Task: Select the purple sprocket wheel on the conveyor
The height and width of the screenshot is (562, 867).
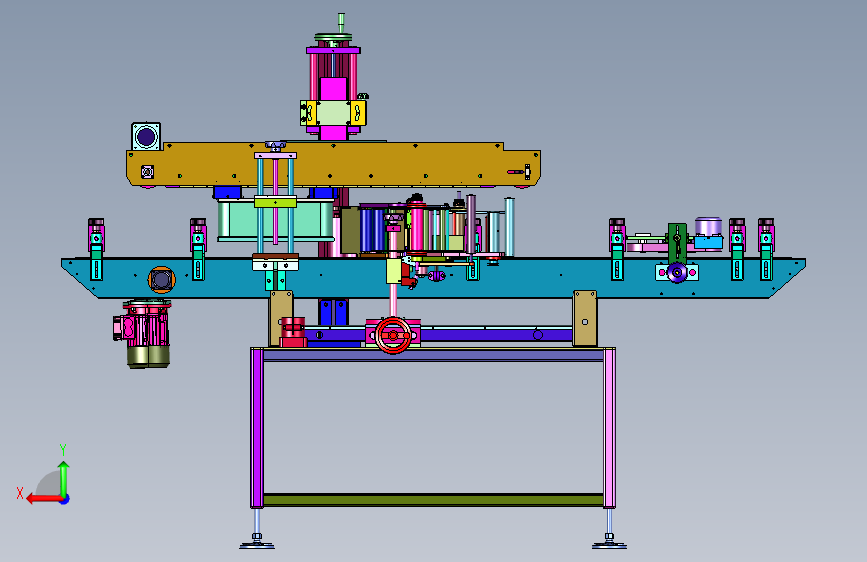Action: tap(677, 273)
